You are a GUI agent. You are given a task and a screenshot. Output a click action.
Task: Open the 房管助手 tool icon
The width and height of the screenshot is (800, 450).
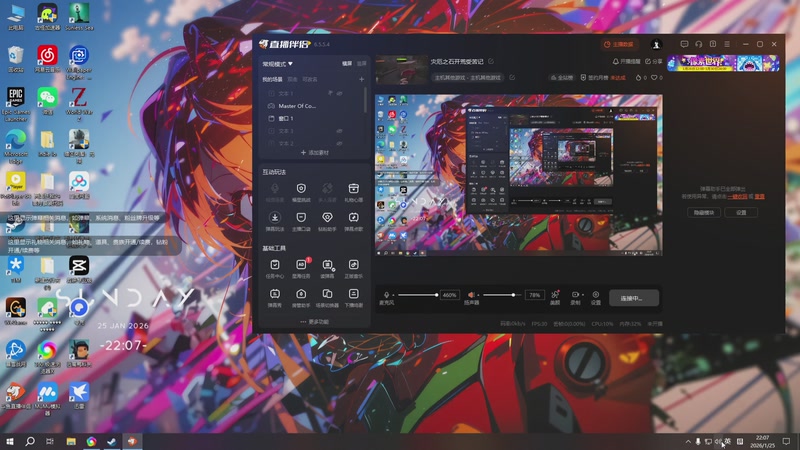pyautogui.click(x=301, y=298)
